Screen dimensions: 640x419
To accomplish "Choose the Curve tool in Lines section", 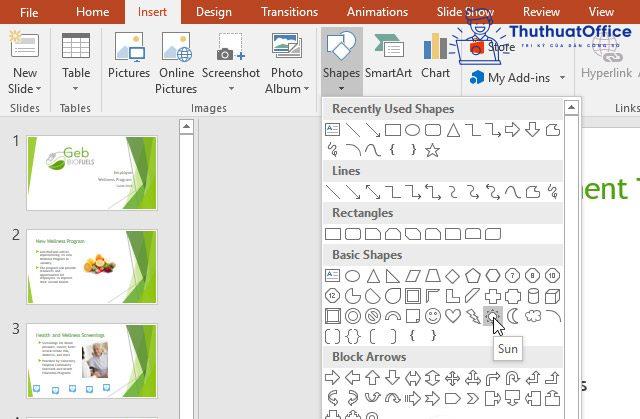I will click(x=513, y=192).
